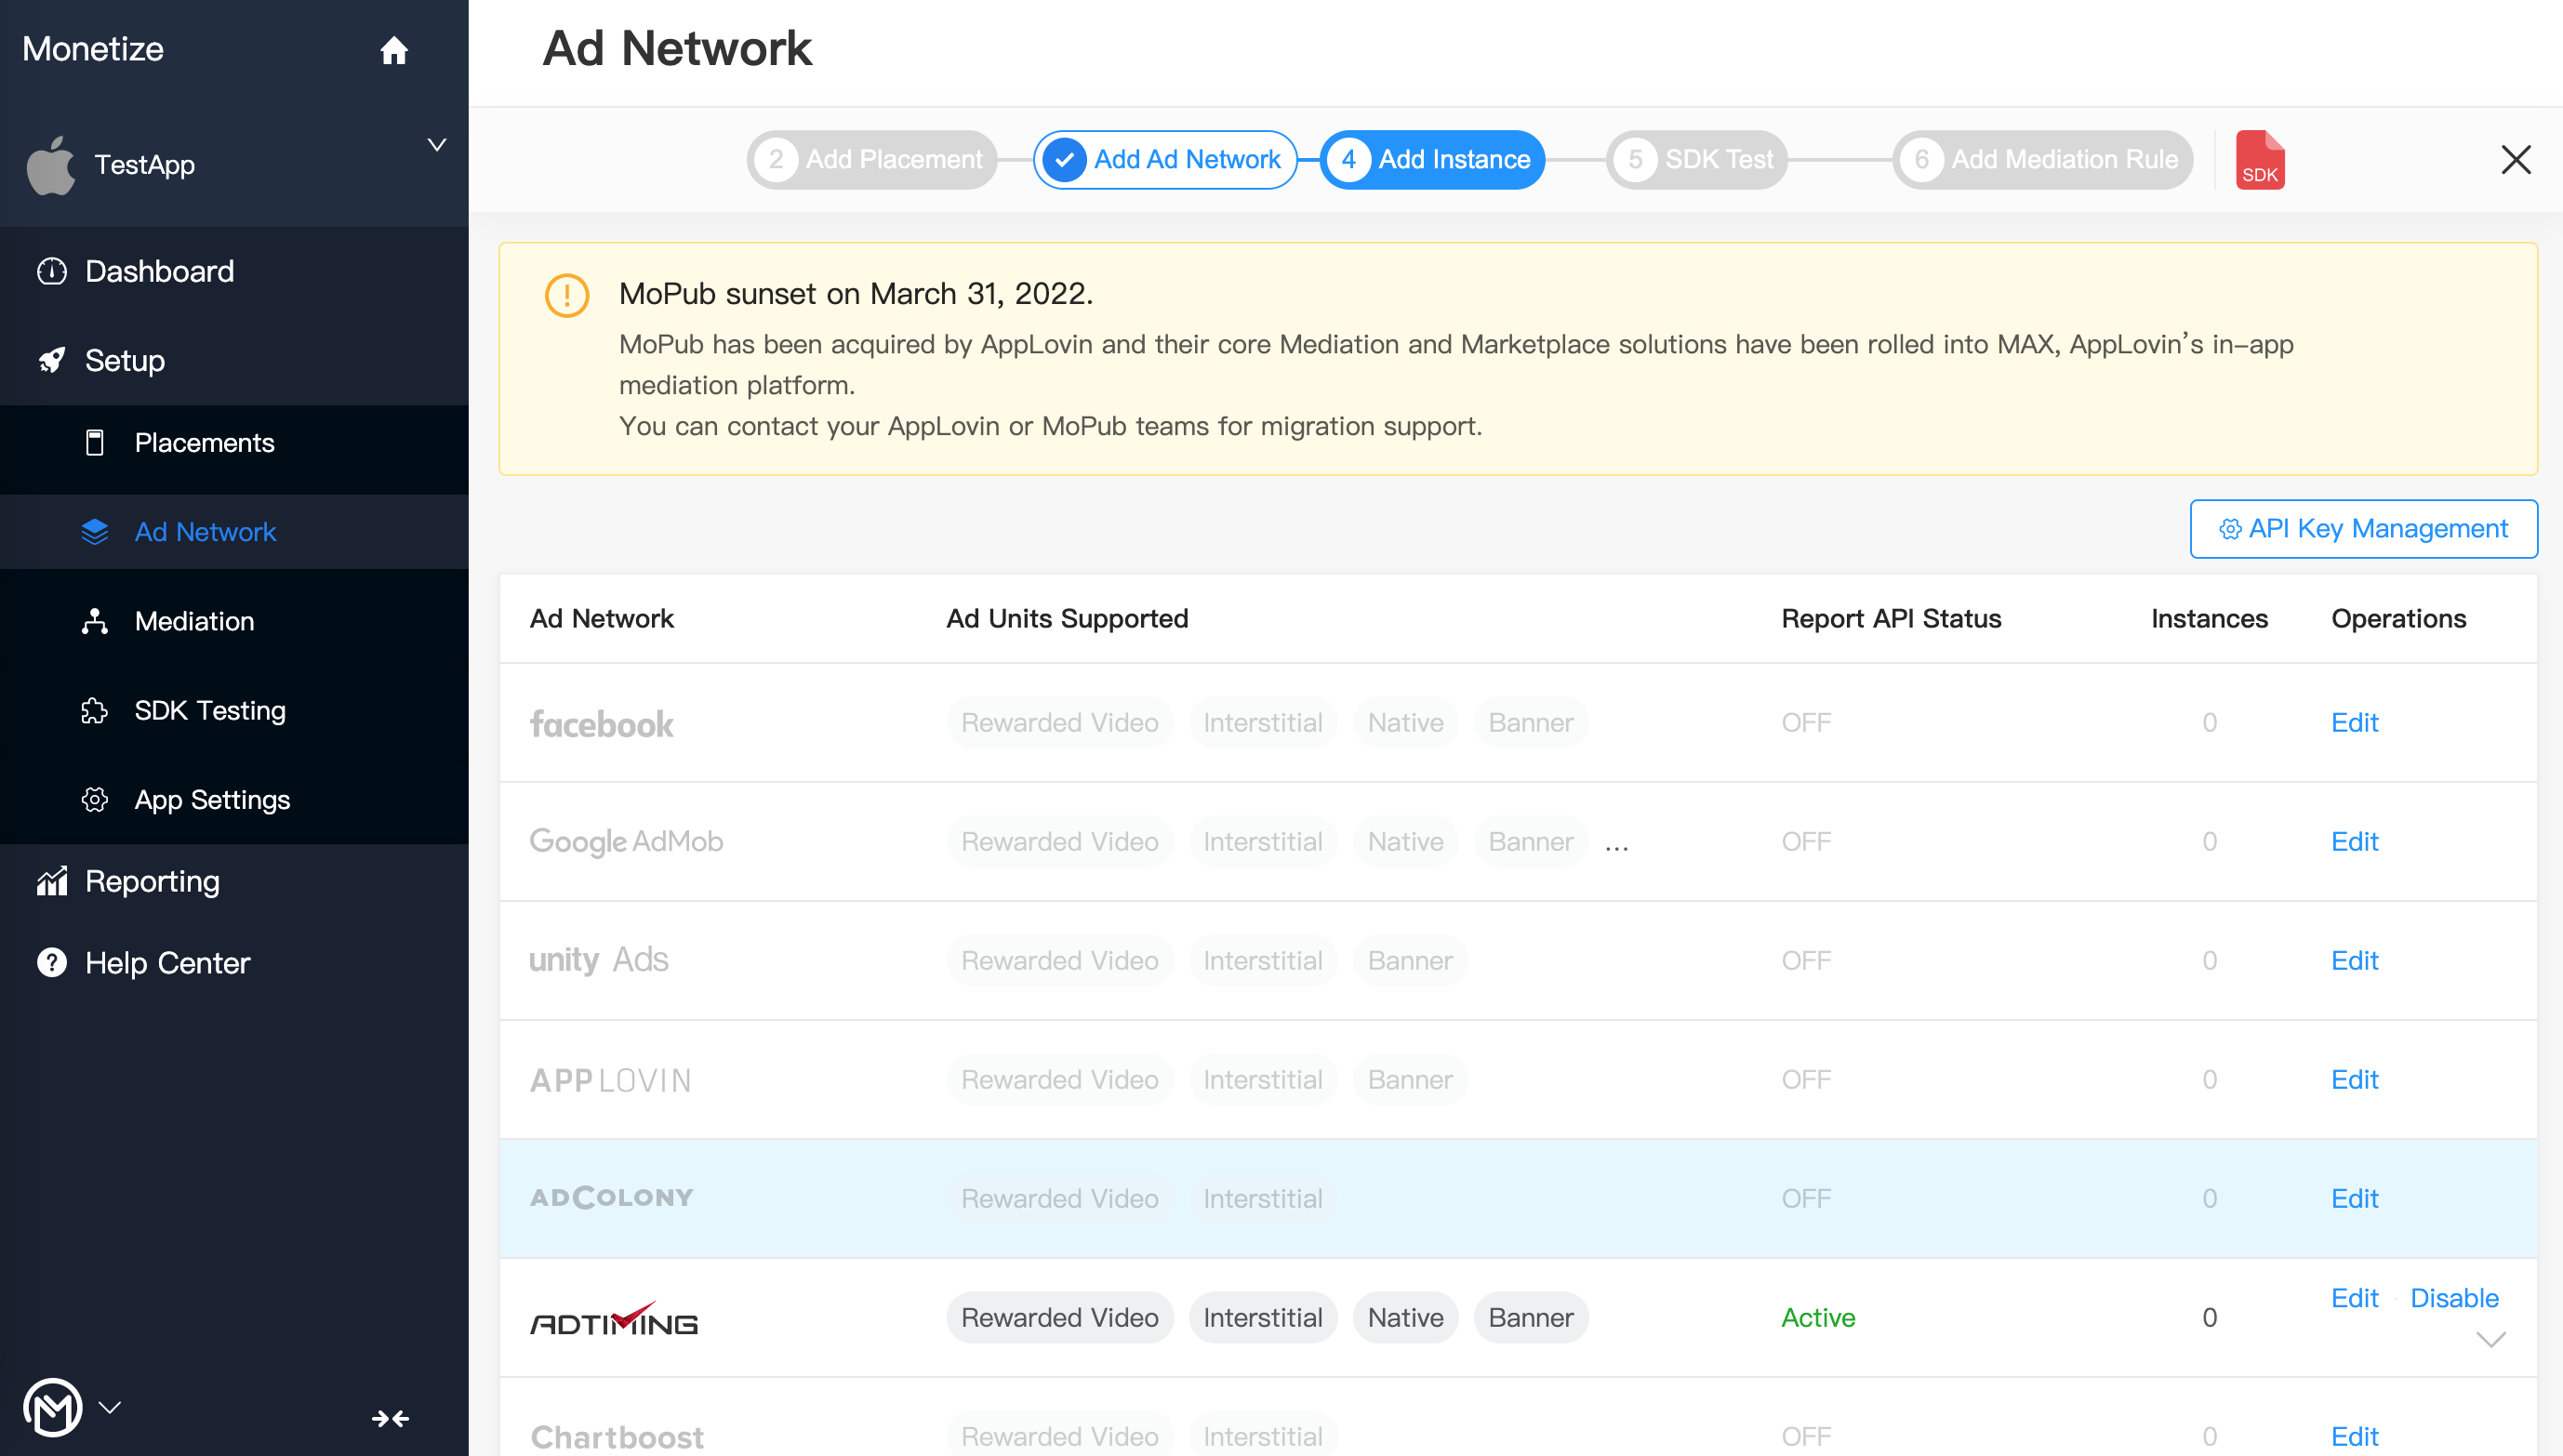The width and height of the screenshot is (2563, 1456).
Task: Go to step 6 Add Mediation Rule
Action: tap(2042, 159)
